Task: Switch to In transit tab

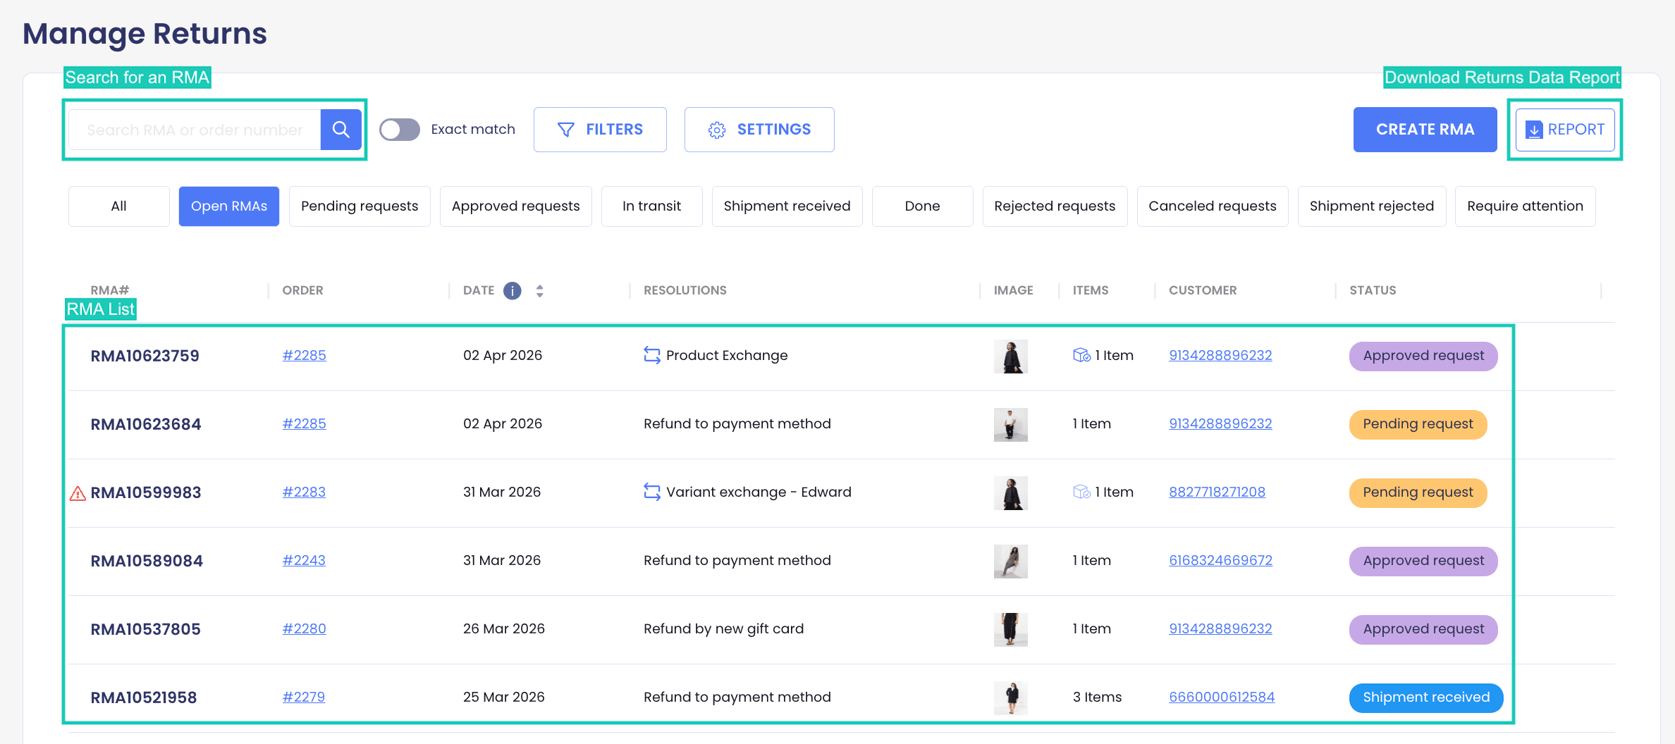Action: (652, 206)
